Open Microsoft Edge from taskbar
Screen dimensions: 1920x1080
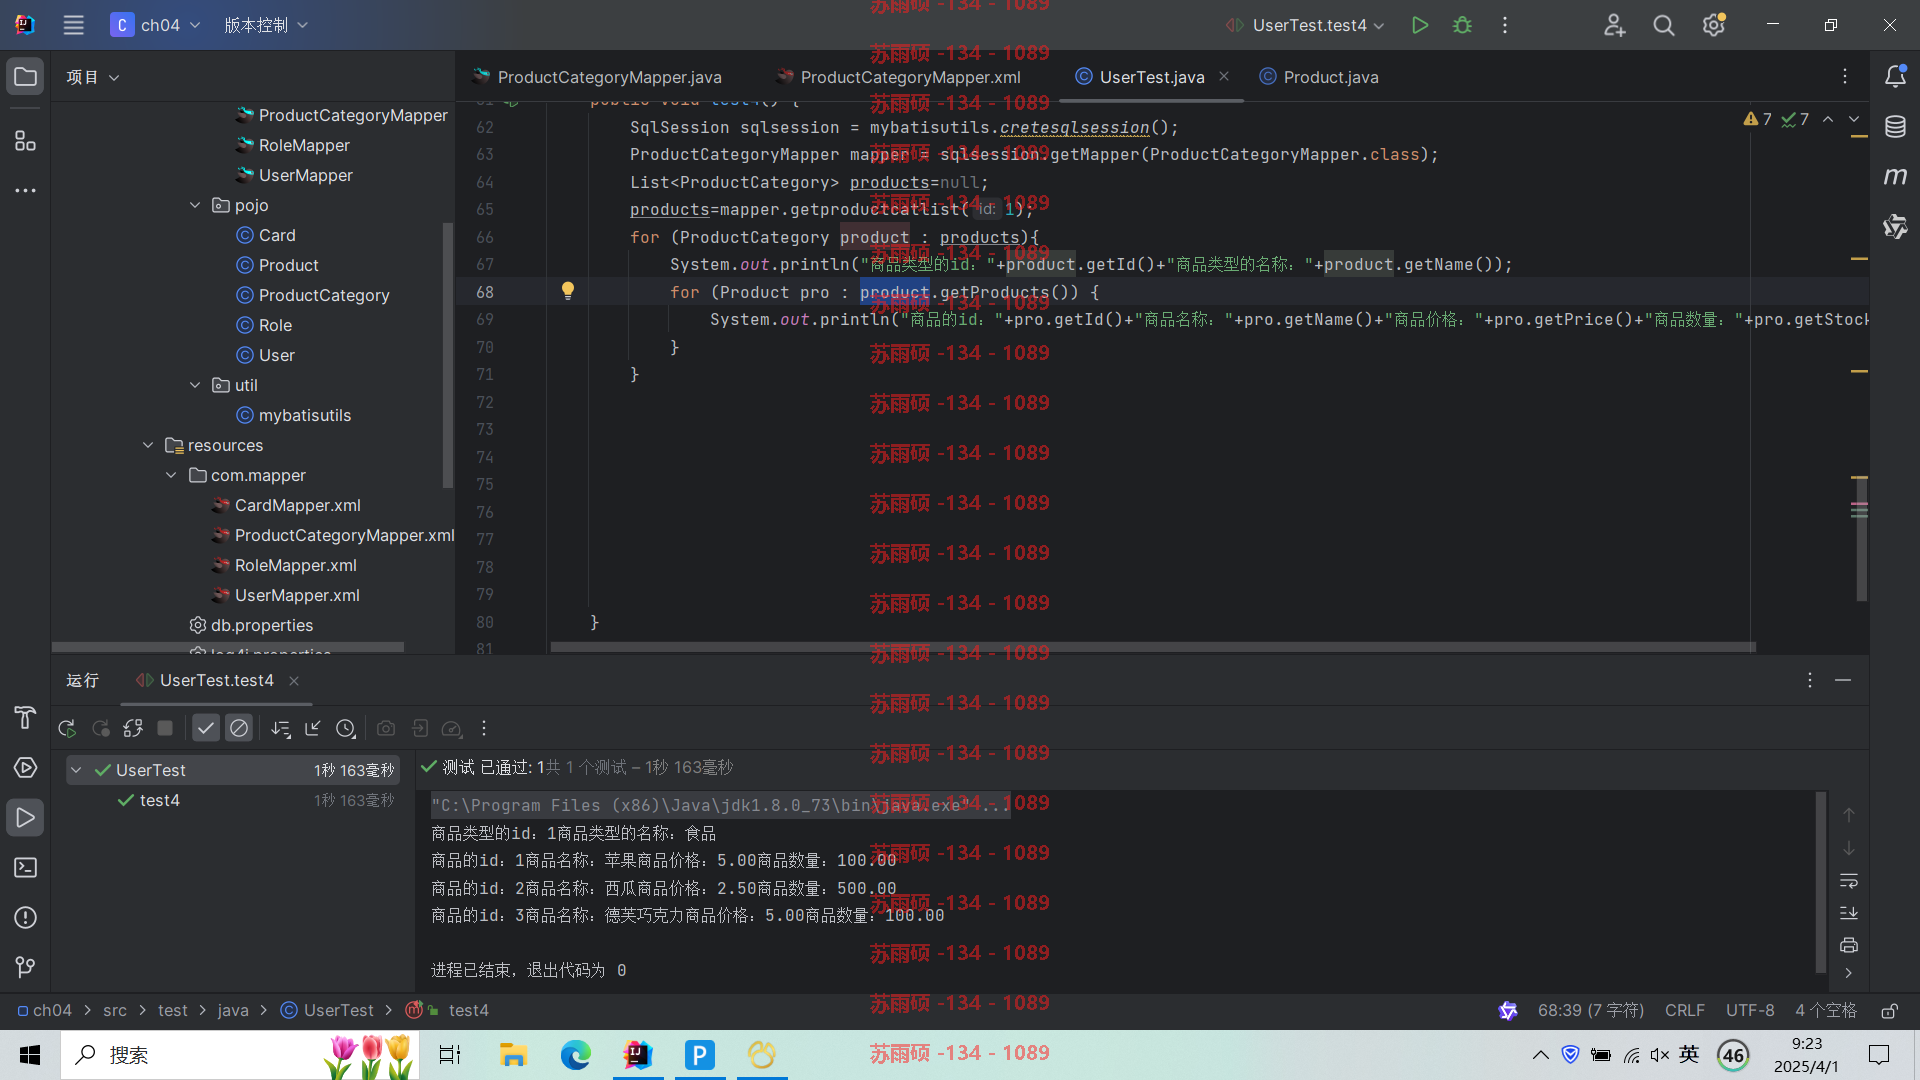pos(575,1055)
